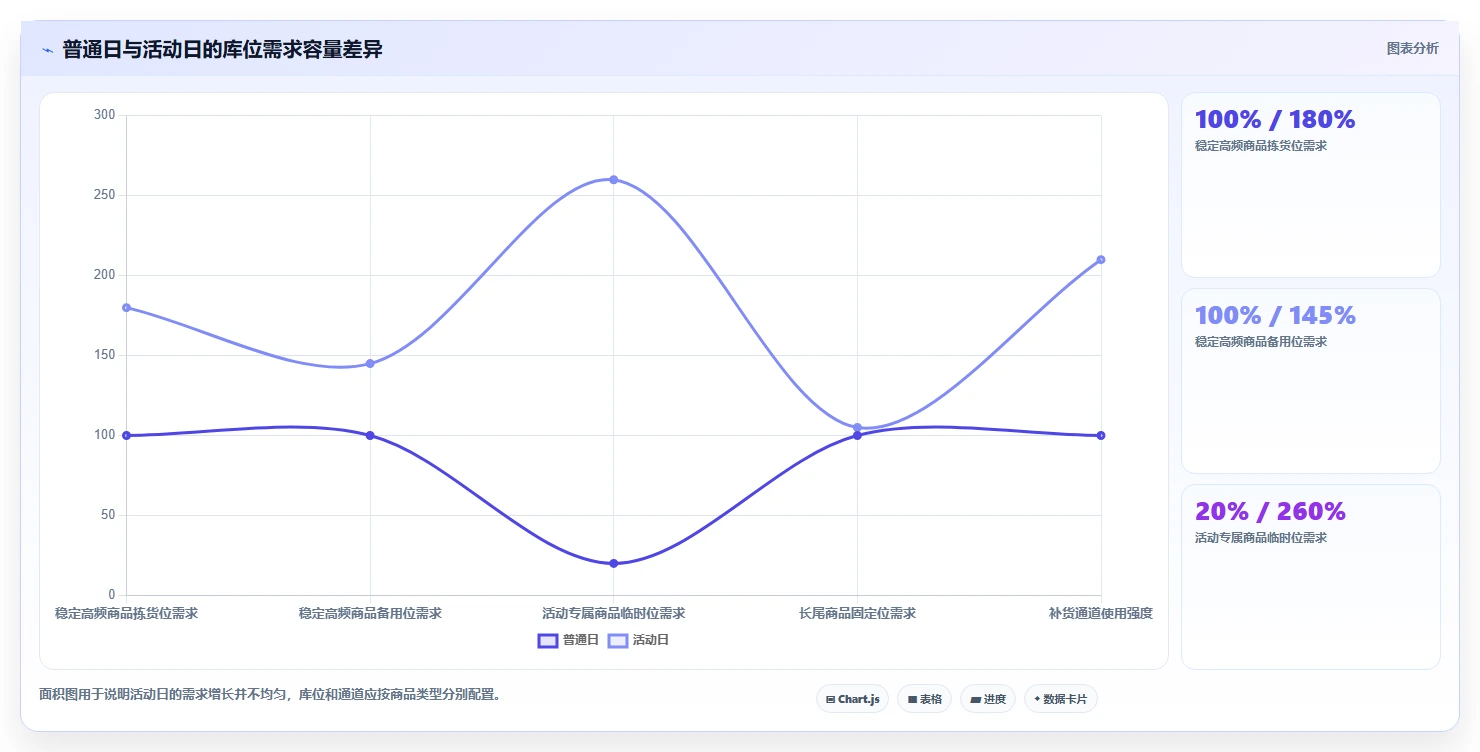Click the 普通日 data point at 20

click(x=614, y=563)
